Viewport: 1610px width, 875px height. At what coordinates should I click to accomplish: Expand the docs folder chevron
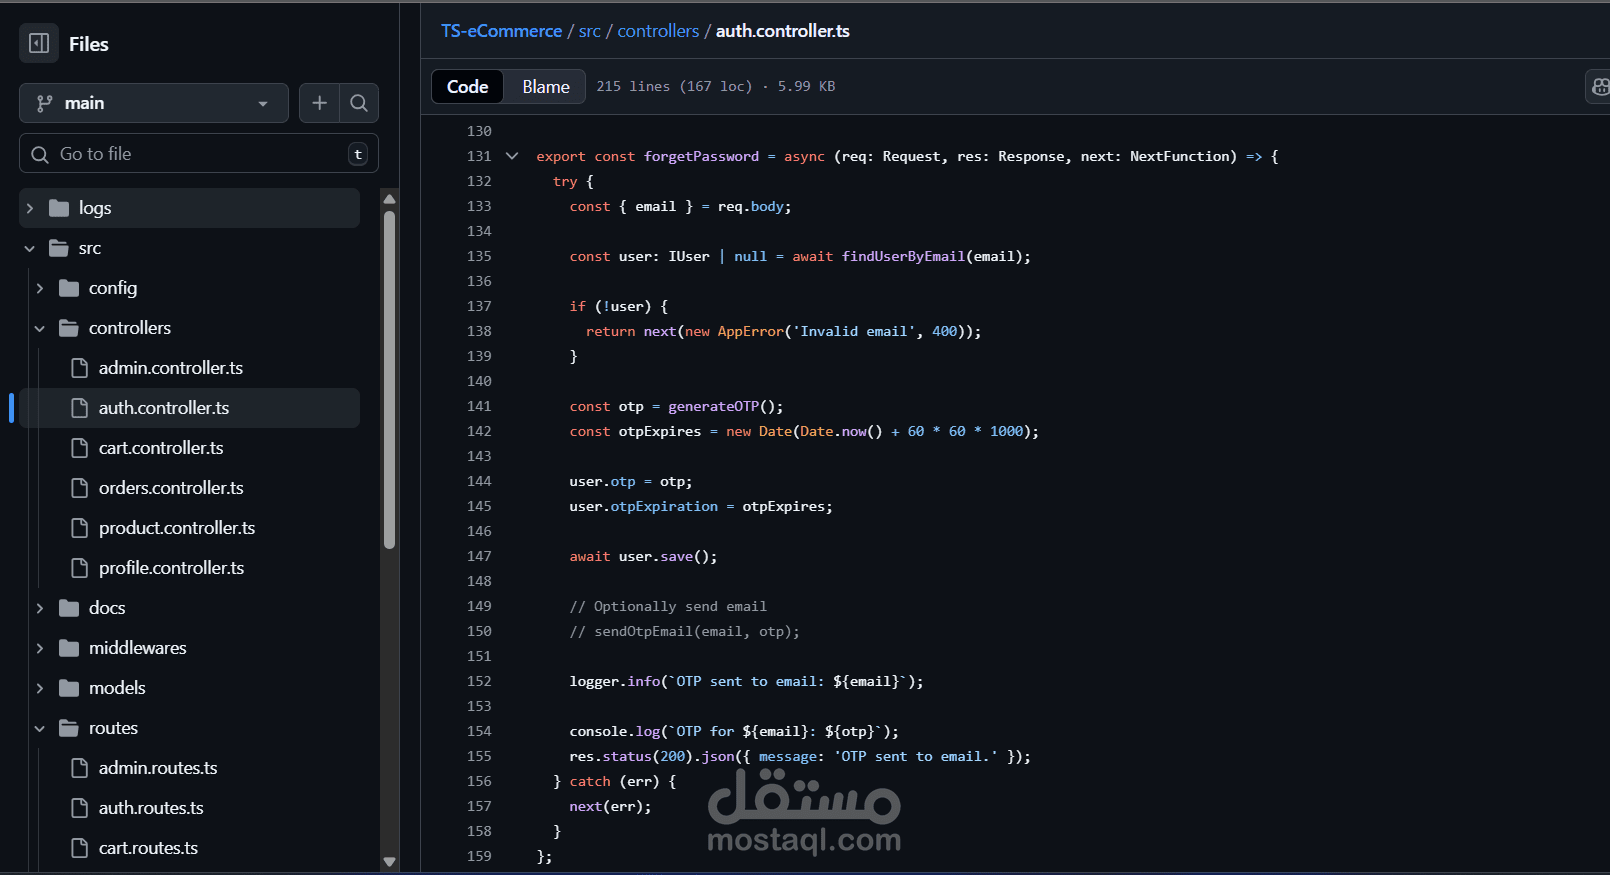pos(40,608)
